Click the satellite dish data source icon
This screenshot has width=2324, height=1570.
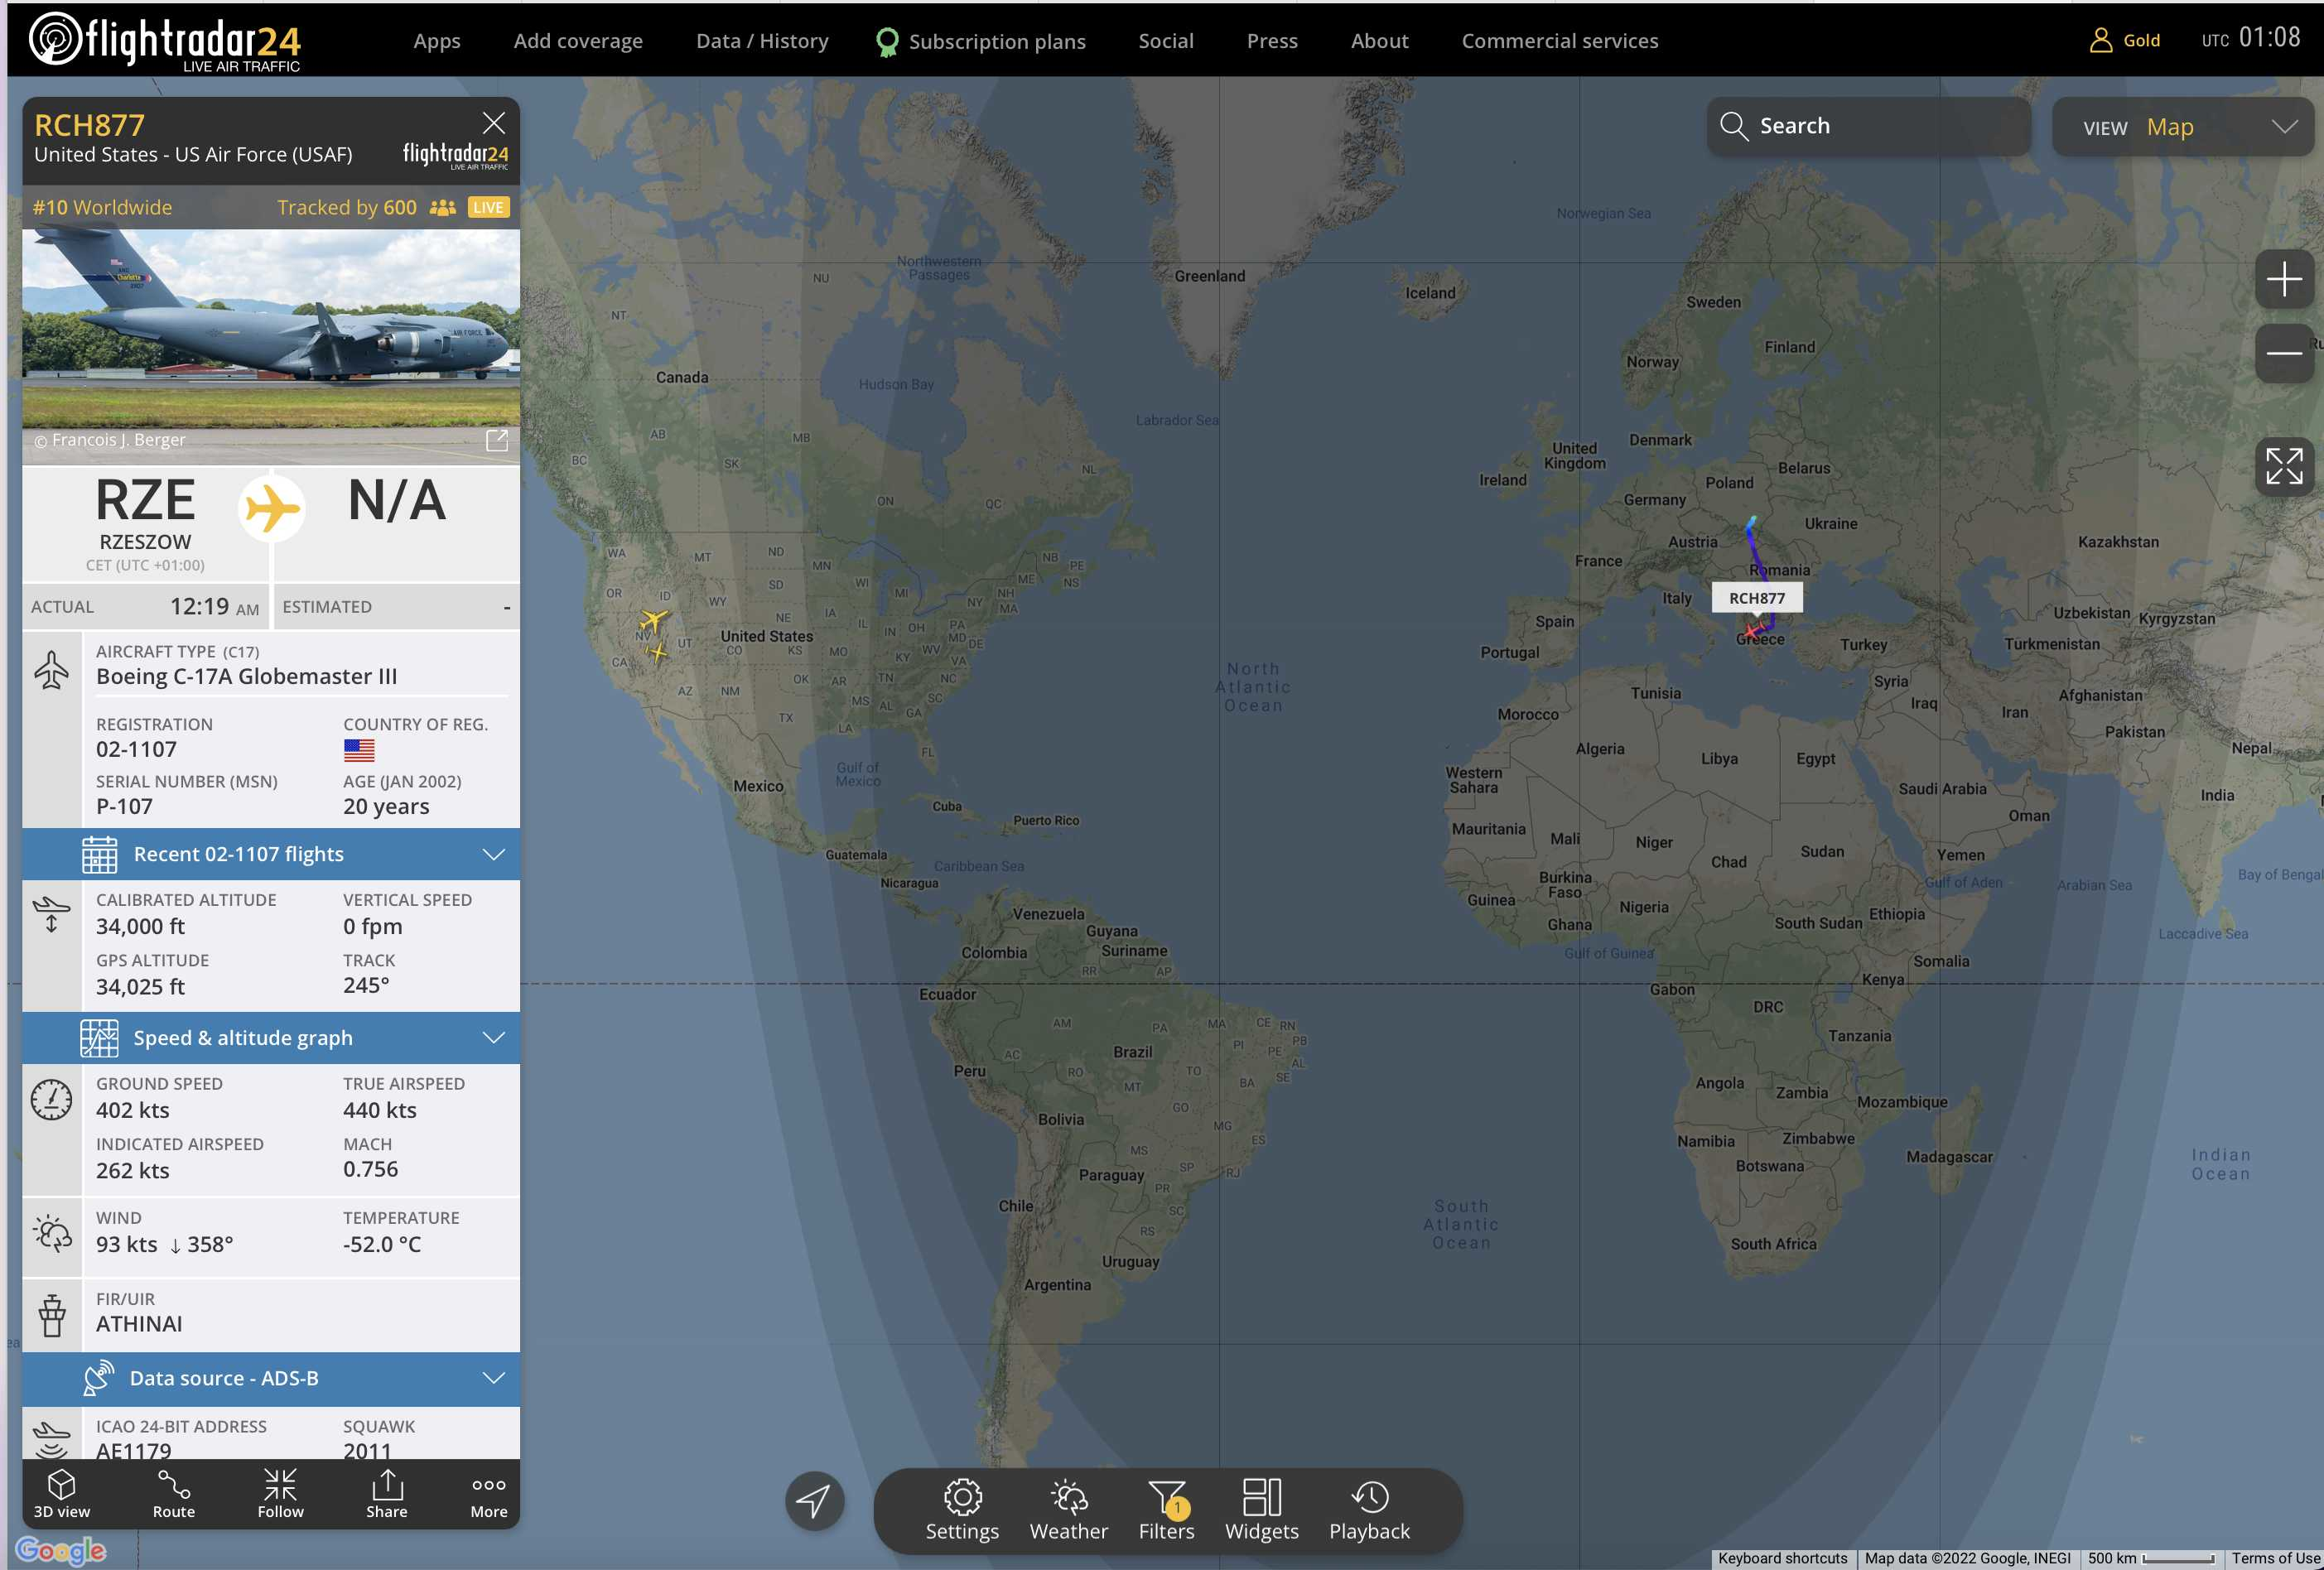point(98,1378)
